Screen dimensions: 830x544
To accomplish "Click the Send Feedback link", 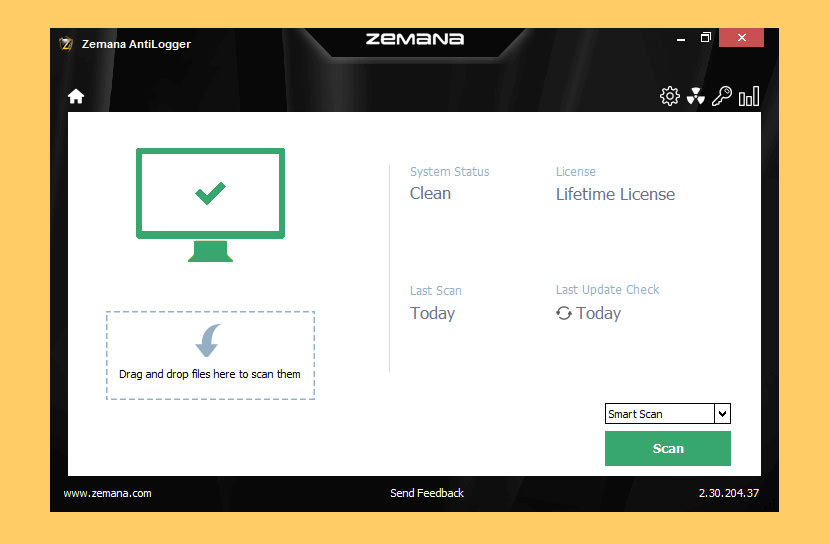I will click(x=427, y=493).
